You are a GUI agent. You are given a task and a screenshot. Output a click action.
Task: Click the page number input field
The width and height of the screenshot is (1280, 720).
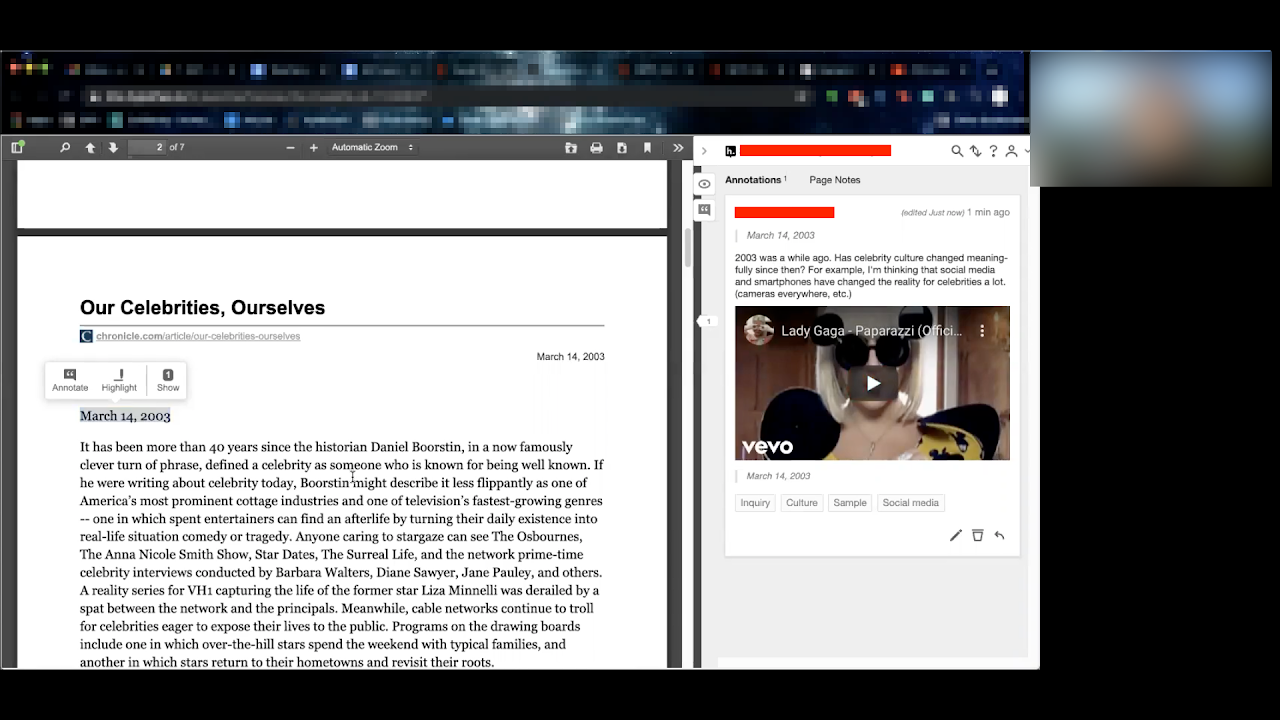pos(147,147)
